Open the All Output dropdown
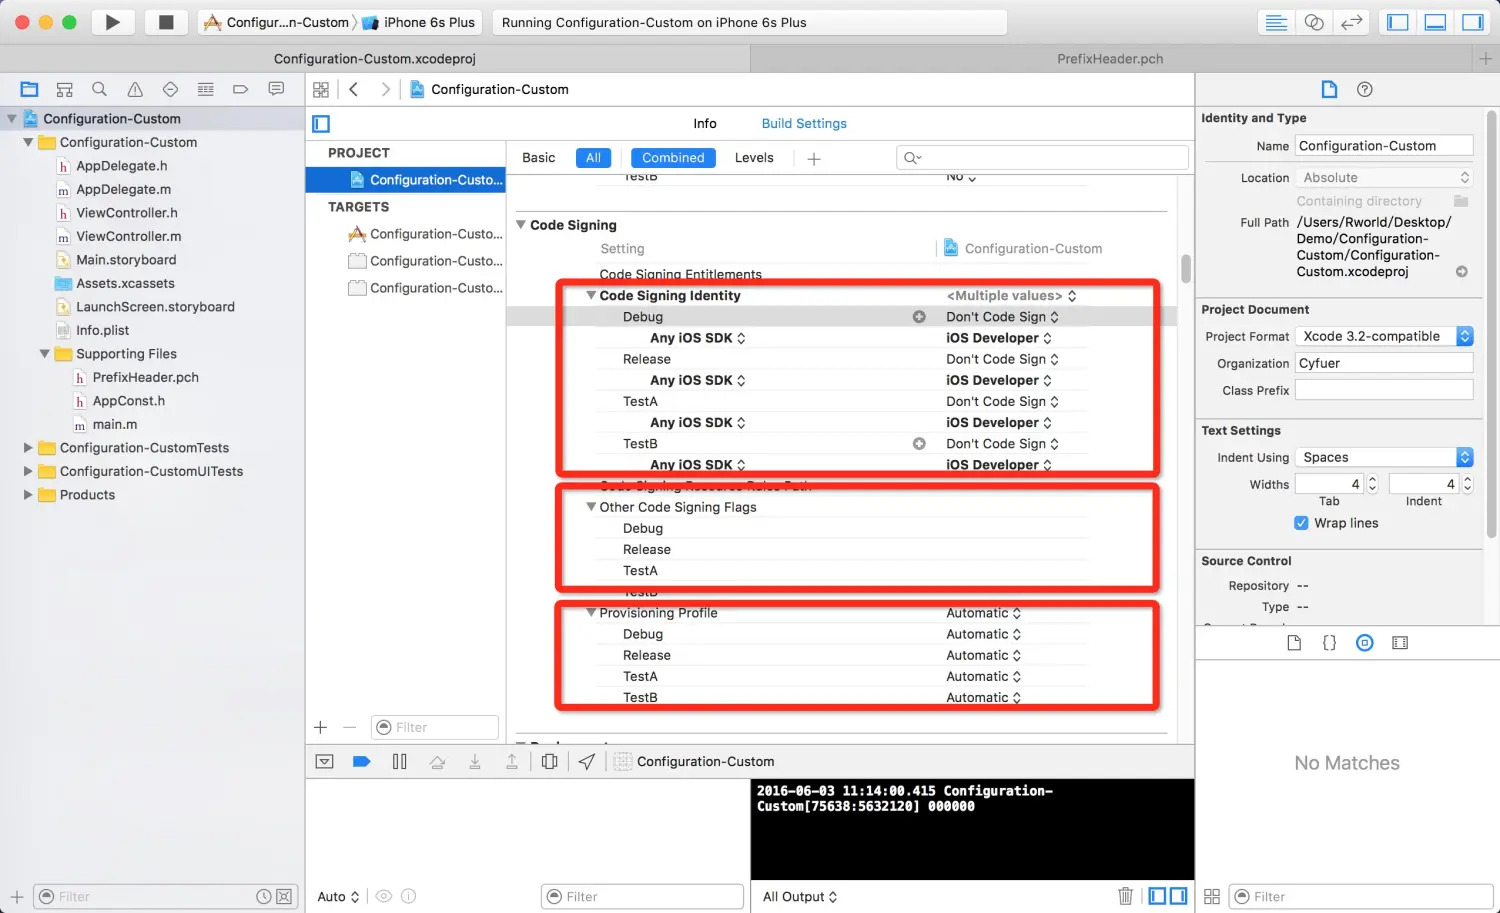The height and width of the screenshot is (913, 1500). (x=800, y=897)
